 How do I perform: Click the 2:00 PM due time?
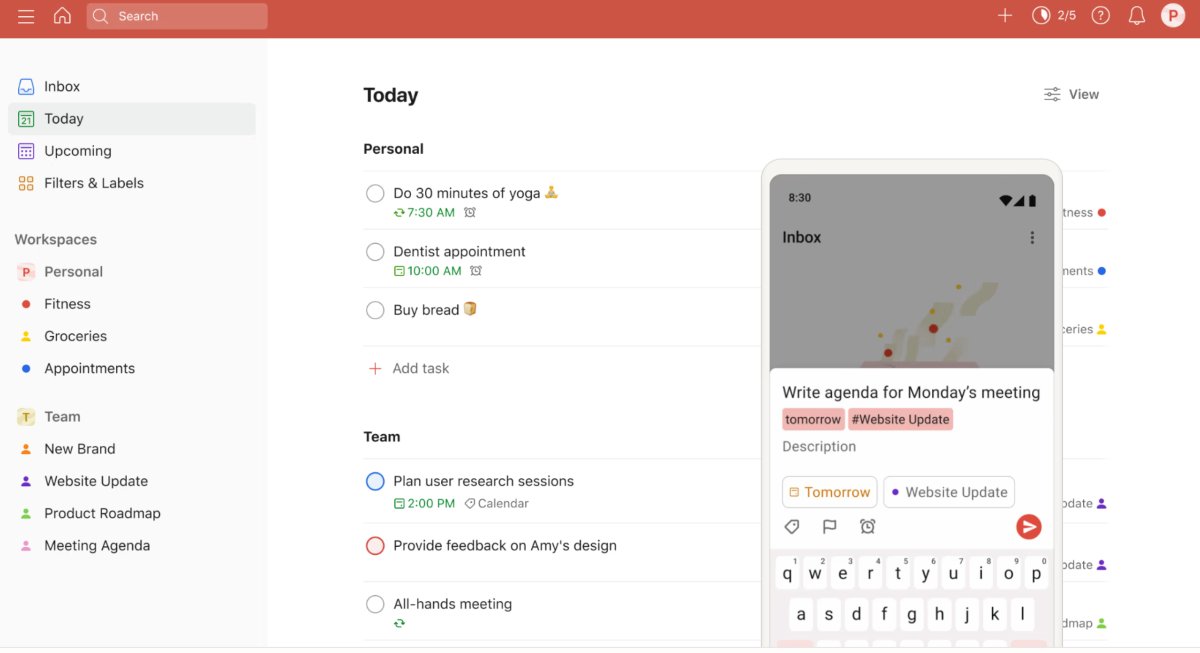point(424,503)
